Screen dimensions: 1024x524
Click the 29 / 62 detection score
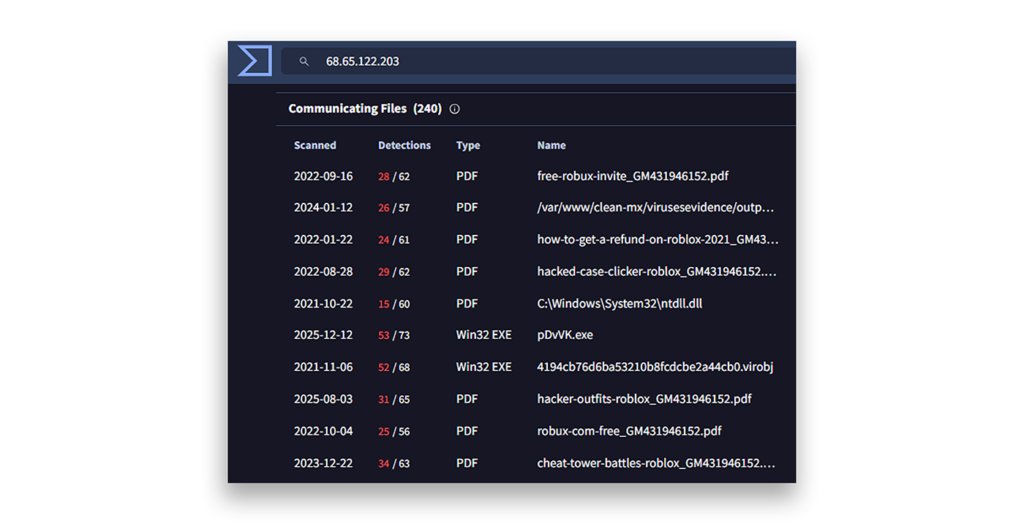(x=394, y=272)
